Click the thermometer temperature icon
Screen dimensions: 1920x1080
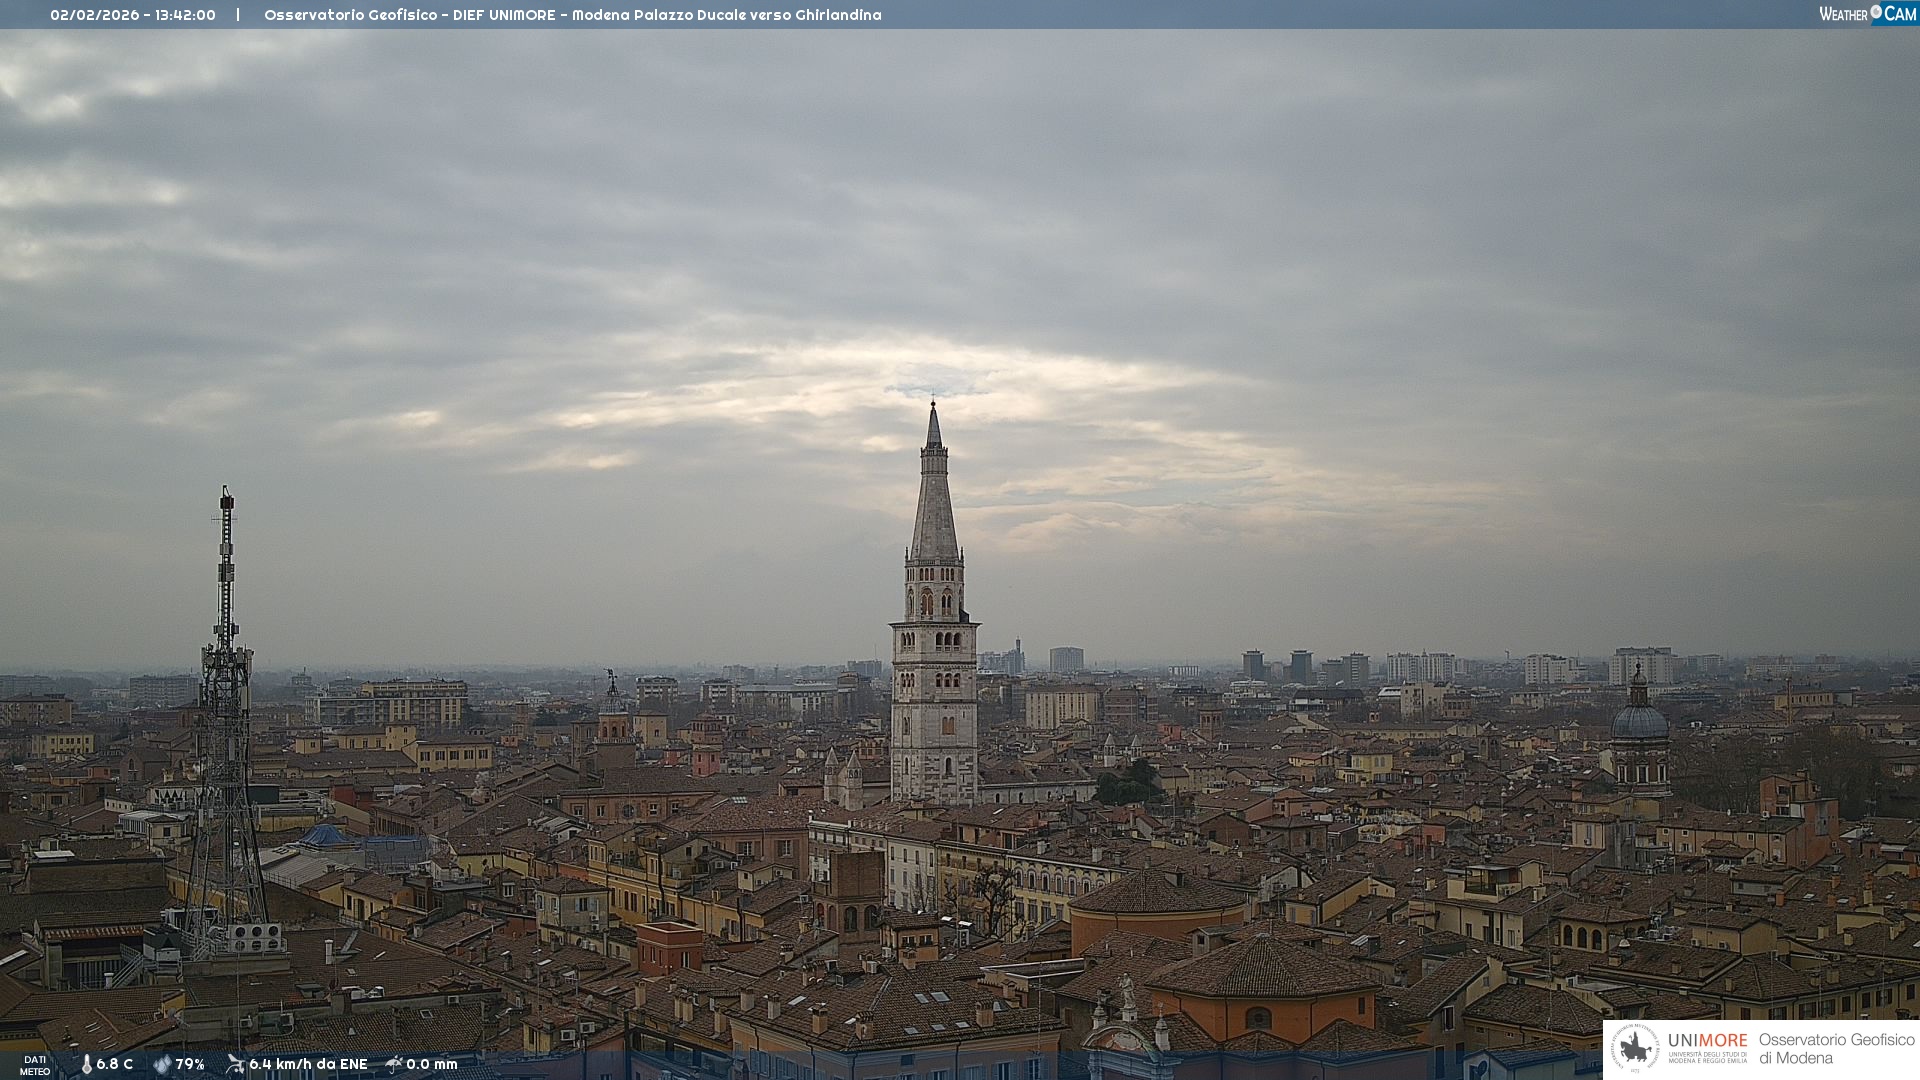(x=86, y=1065)
